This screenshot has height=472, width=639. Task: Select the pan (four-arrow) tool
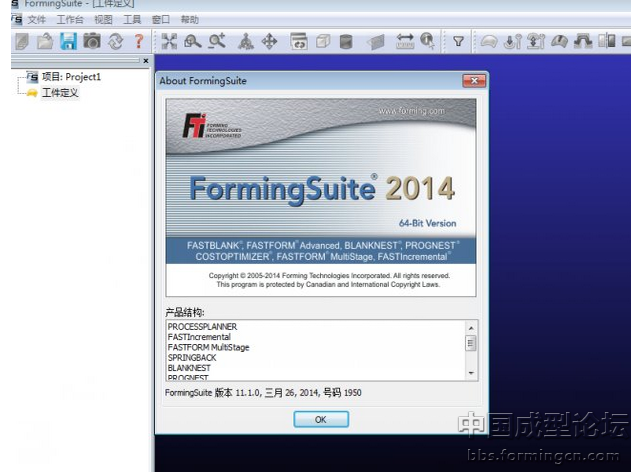(269, 41)
